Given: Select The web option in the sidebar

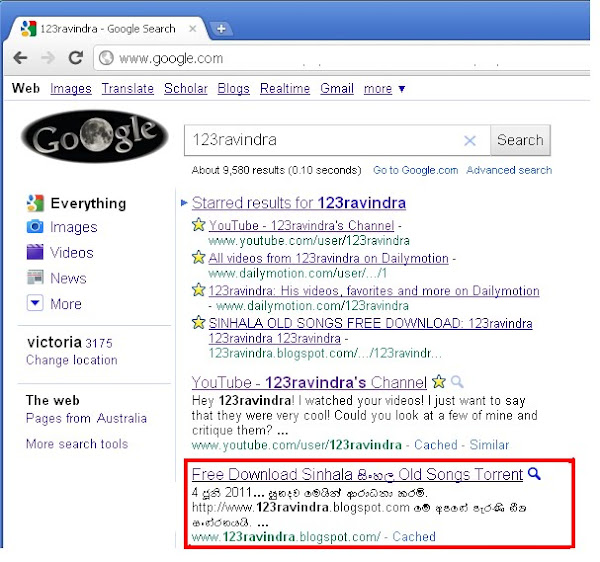Looking at the screenshot, I should click(x=53, y=401).
